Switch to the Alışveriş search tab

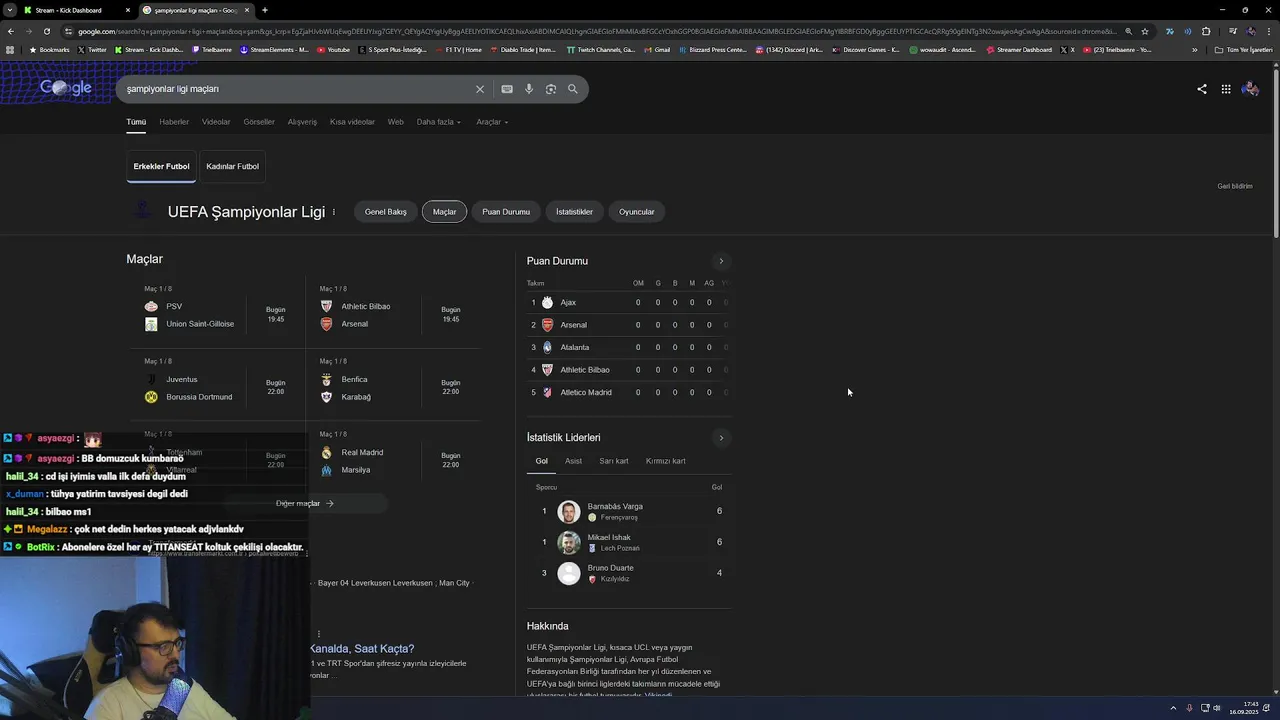coord(302,122)
